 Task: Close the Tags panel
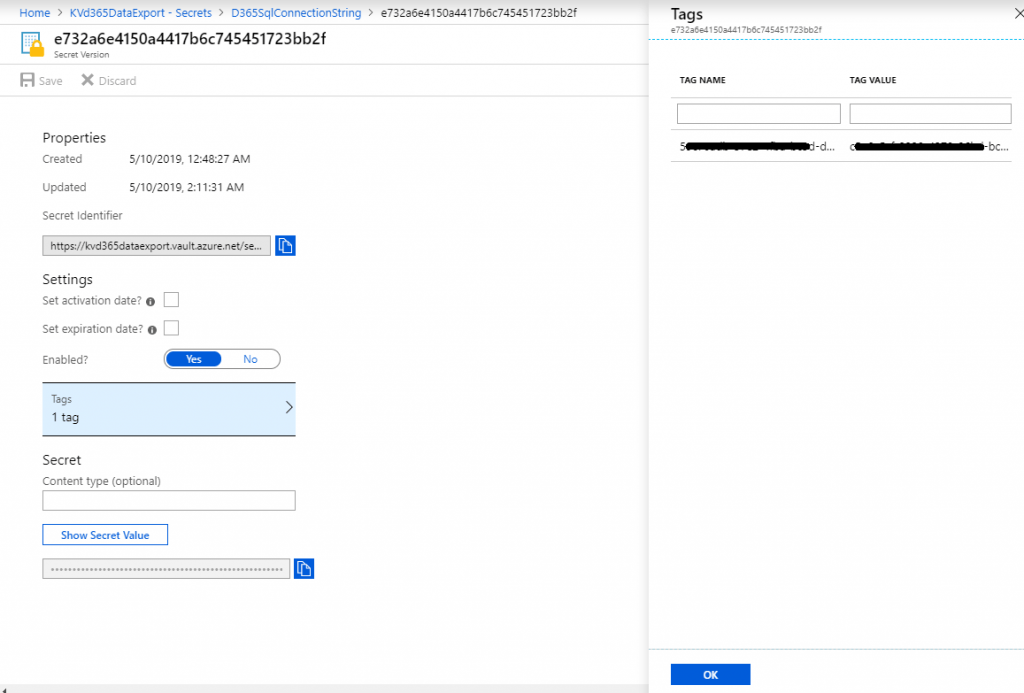coord(1019,13)
